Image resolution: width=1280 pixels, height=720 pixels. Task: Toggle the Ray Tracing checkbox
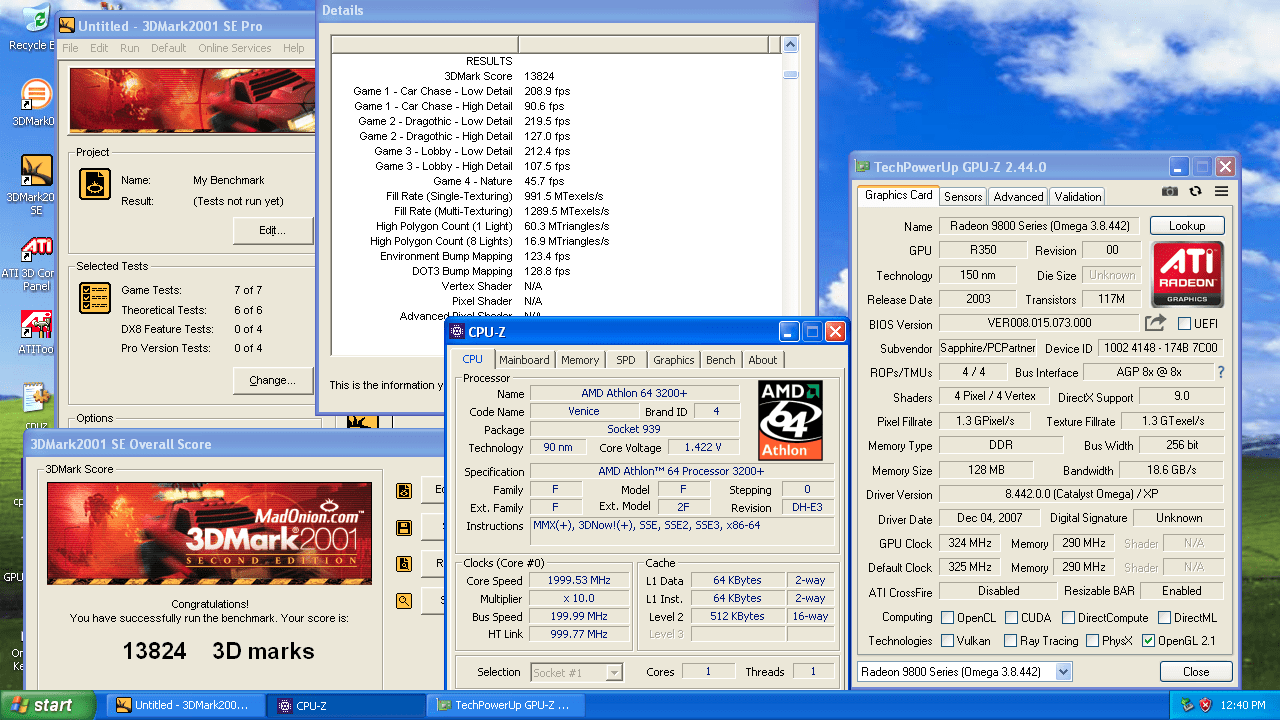point(1012,641)
